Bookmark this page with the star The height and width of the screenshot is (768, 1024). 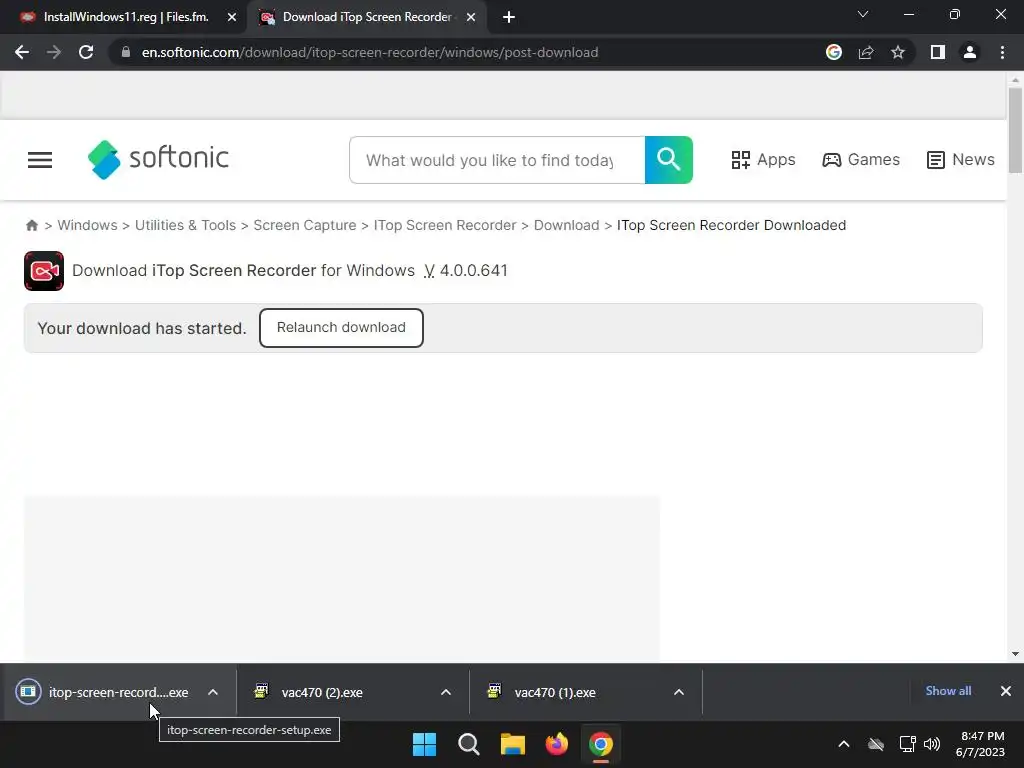tap(898, 52)
